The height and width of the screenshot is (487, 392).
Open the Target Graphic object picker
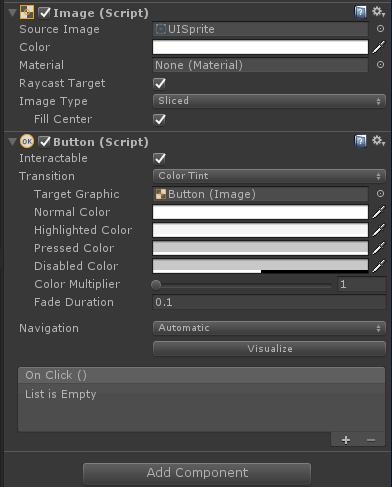pyautogui.click(x=380, y=194)
